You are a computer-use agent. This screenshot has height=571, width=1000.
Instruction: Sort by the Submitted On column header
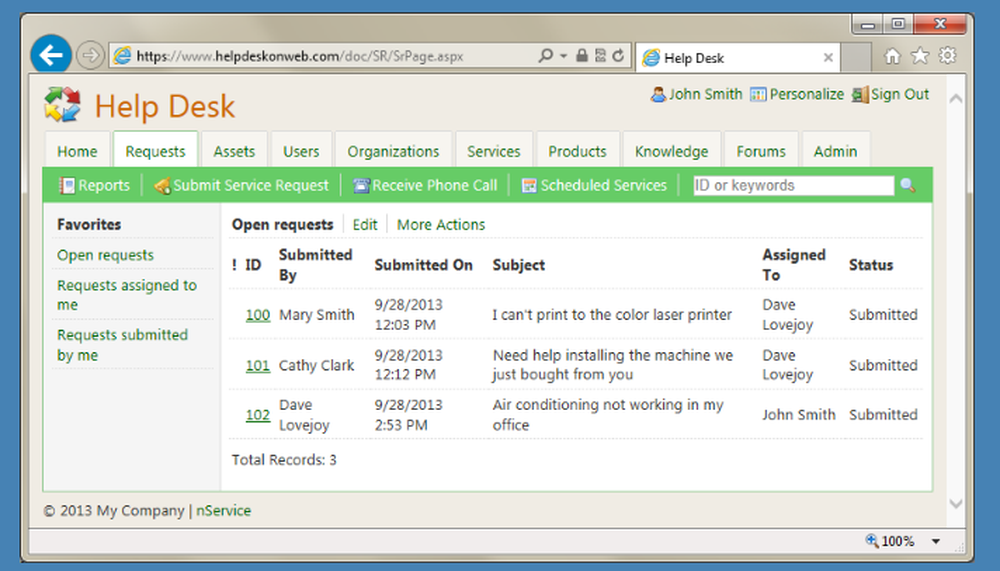pyautogui.click(x=423, y=265)
